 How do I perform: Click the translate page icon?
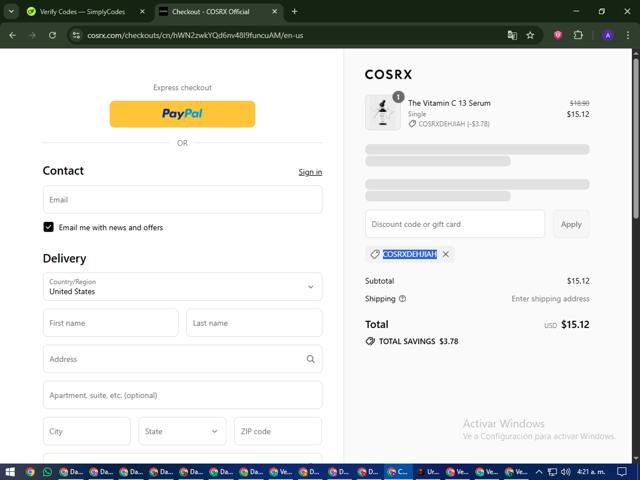(512, 35)
